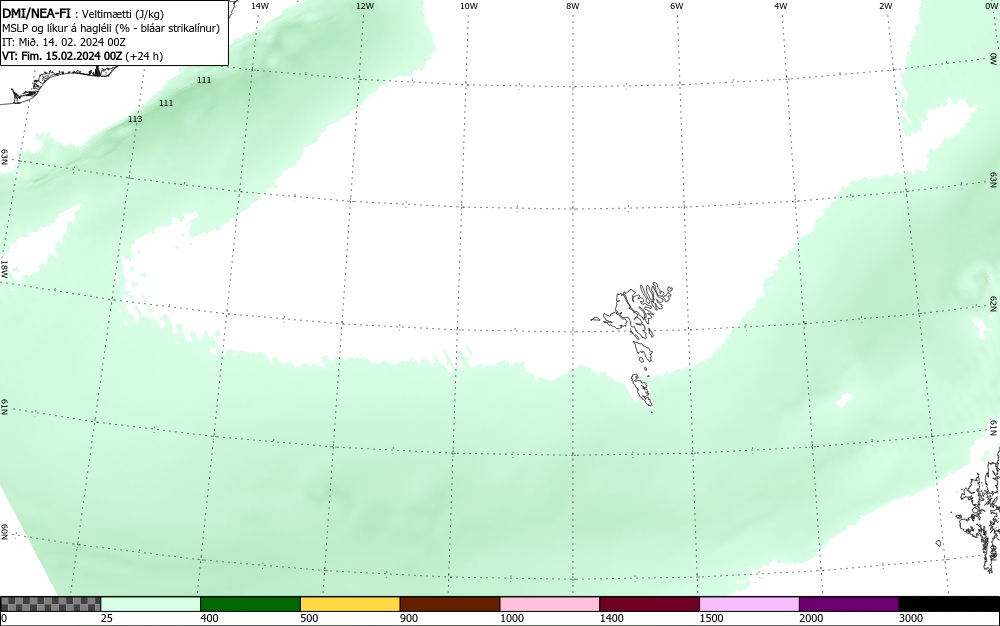Screen dimensions: 1000x626
Task: Click the "12W" longitude label
Action: tap(364, 6)
